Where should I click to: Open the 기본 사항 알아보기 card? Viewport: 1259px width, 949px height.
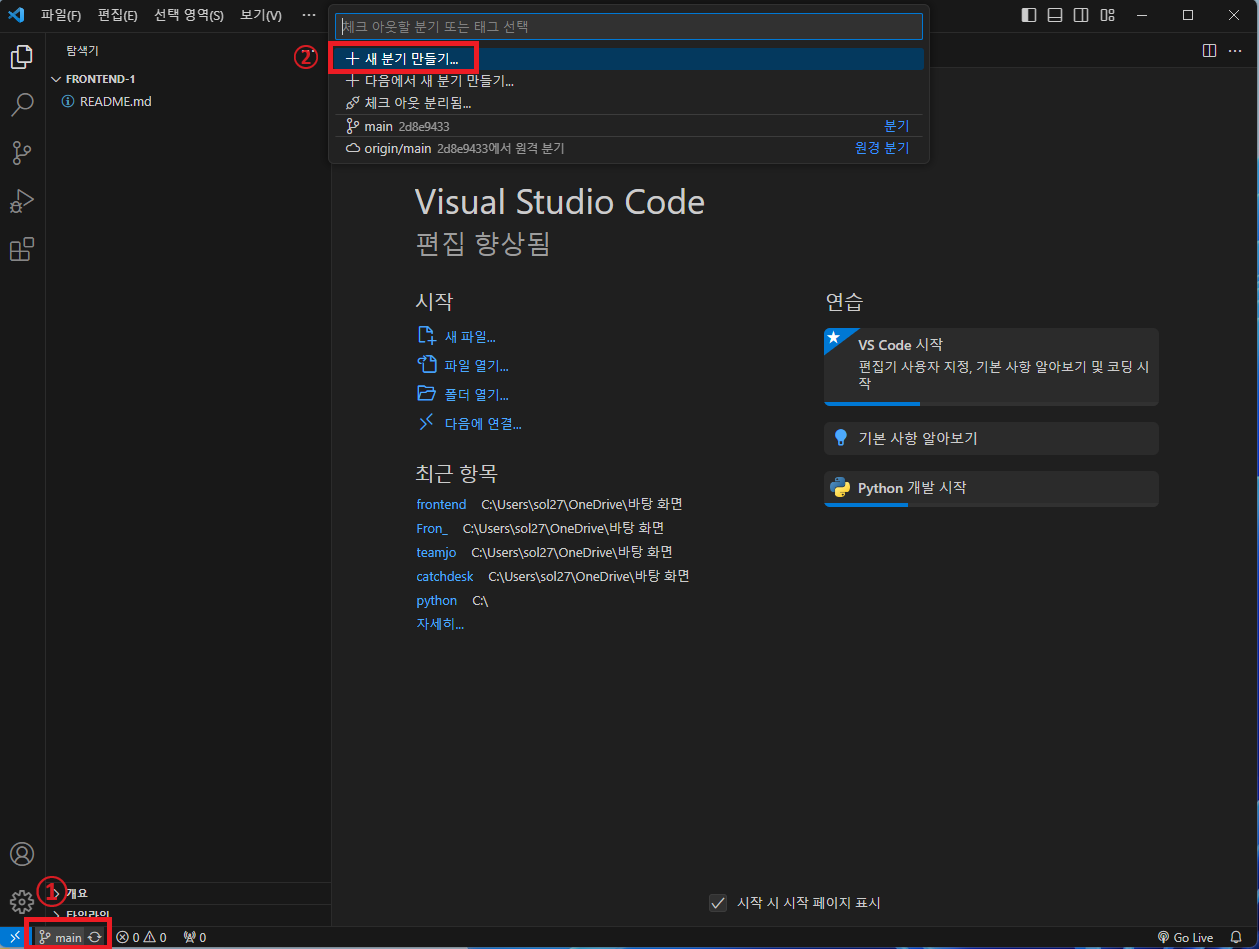(991, 438)
